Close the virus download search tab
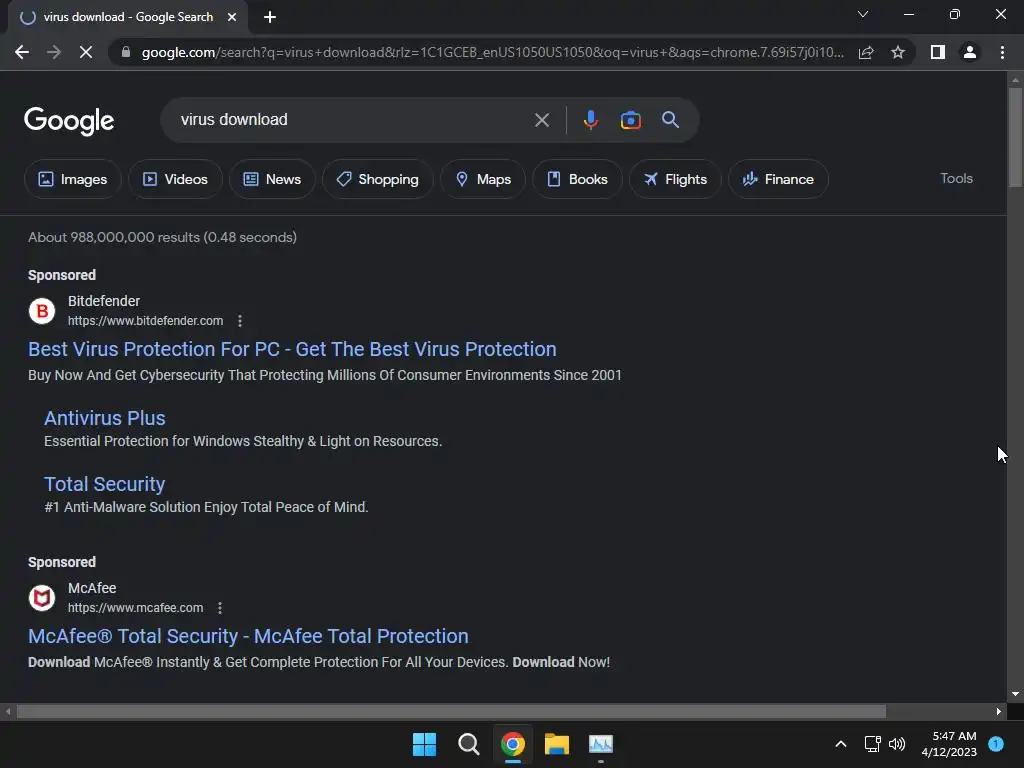This screenshot has height=768, width=1024. click(x=232, y=17)
